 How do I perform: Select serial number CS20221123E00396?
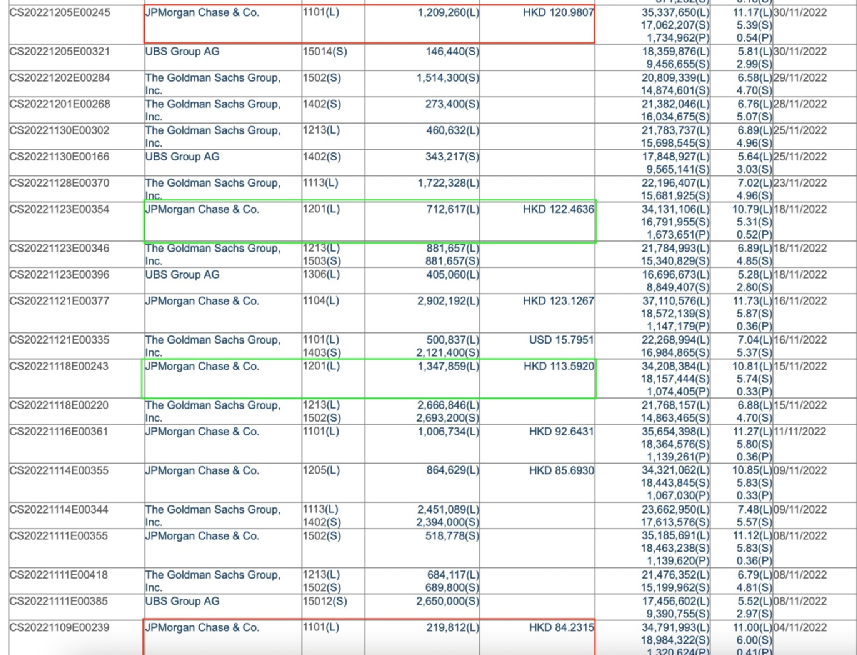pos(60,274)
